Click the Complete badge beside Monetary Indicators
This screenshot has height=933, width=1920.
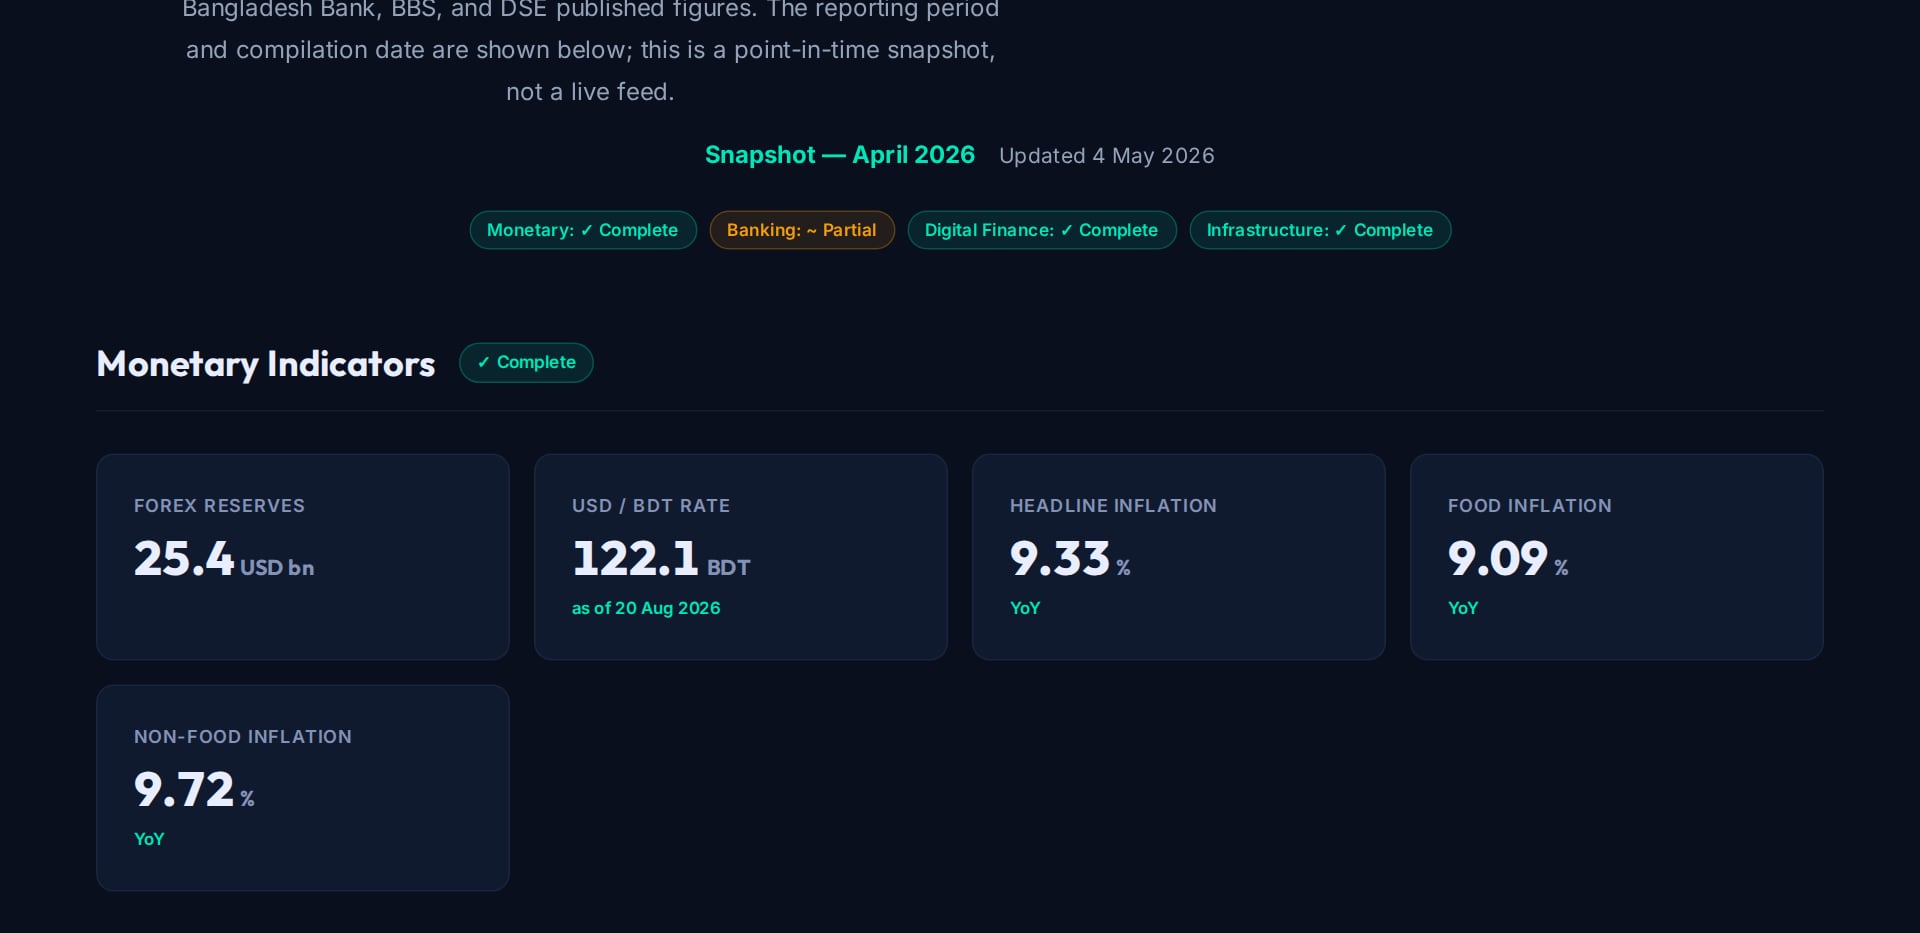pyautogui.click(x=526, y=362)
